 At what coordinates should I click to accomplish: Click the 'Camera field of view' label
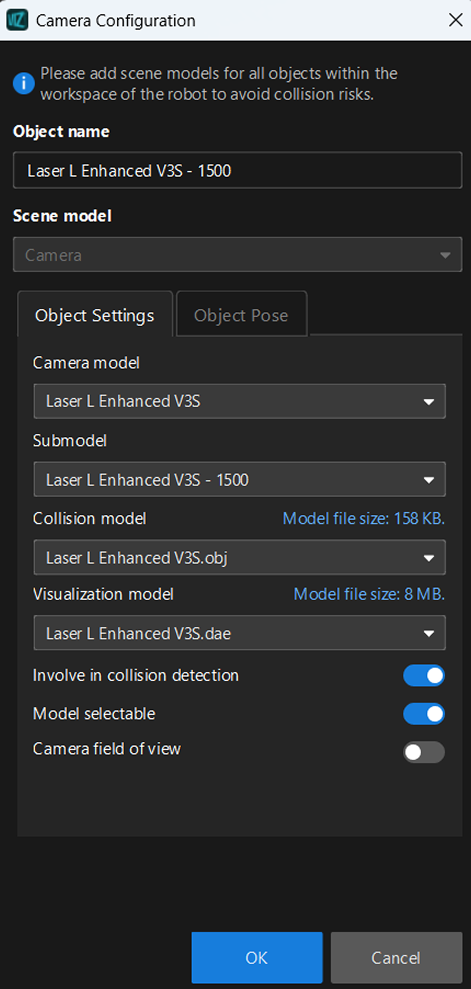point(107,749)
